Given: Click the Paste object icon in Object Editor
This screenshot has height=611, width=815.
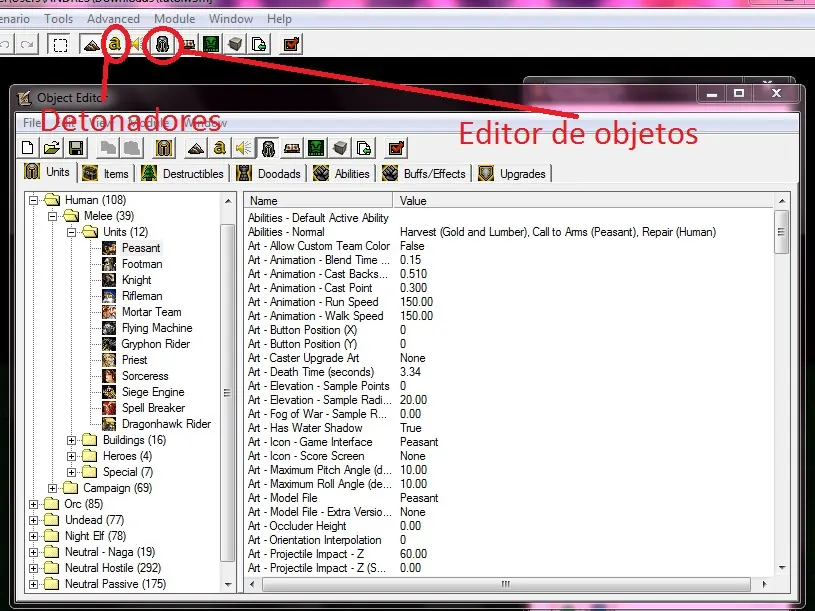Looking at the screenshot, I should 132,149.
